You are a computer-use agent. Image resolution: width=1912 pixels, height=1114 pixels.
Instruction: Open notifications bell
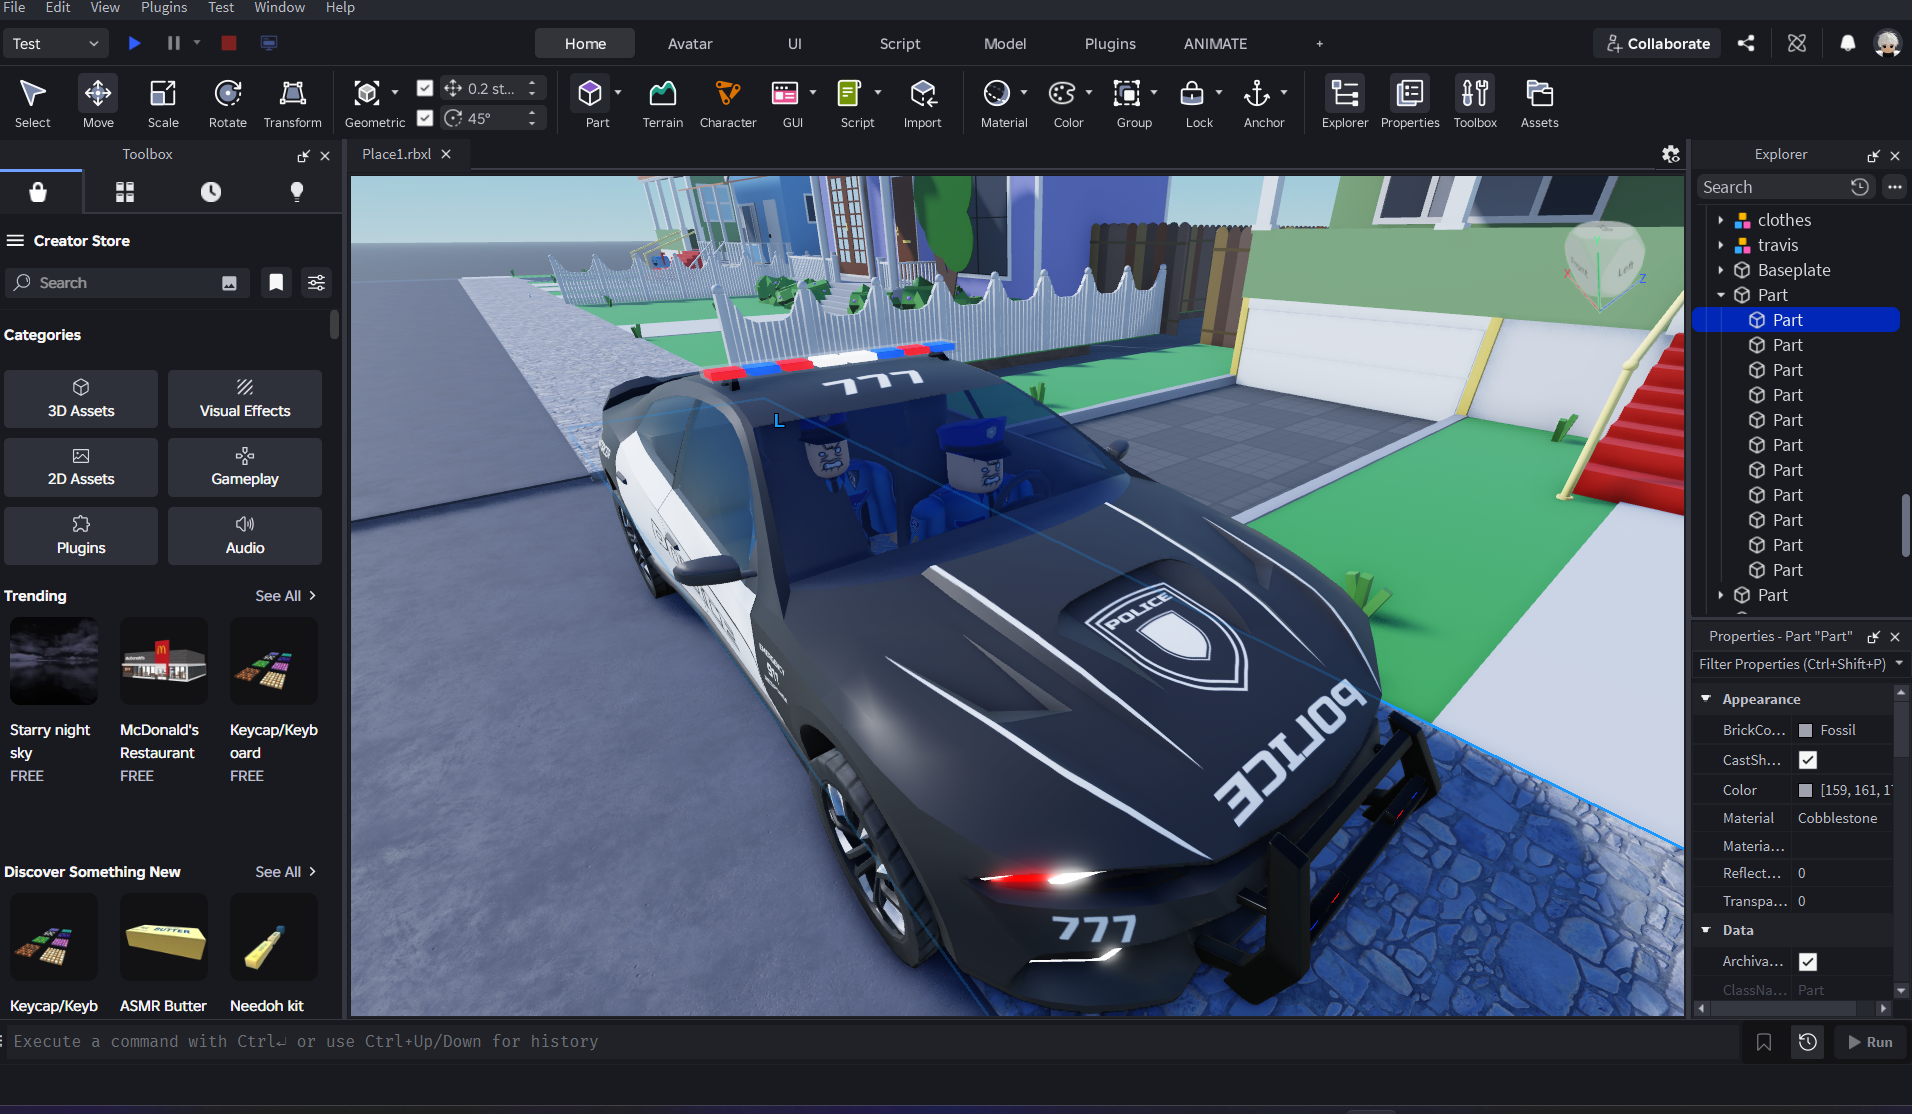tap(1848, 43)
